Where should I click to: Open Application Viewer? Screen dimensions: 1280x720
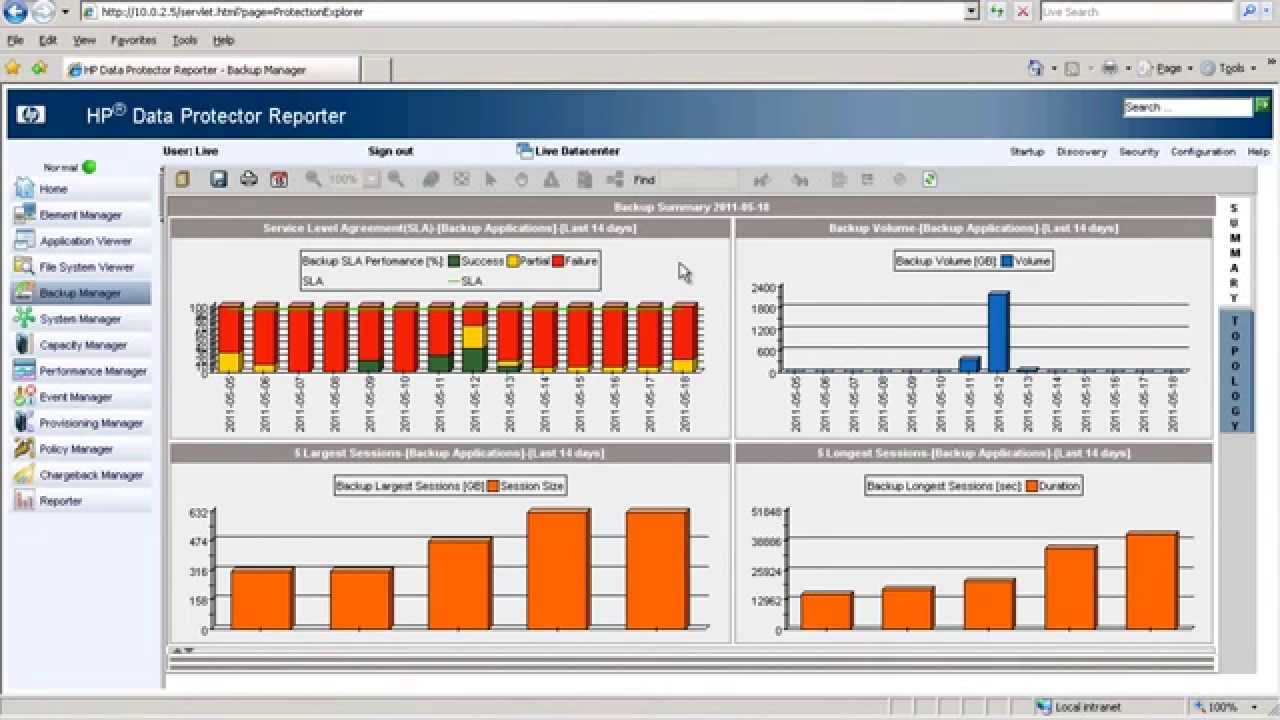[80, 241]
